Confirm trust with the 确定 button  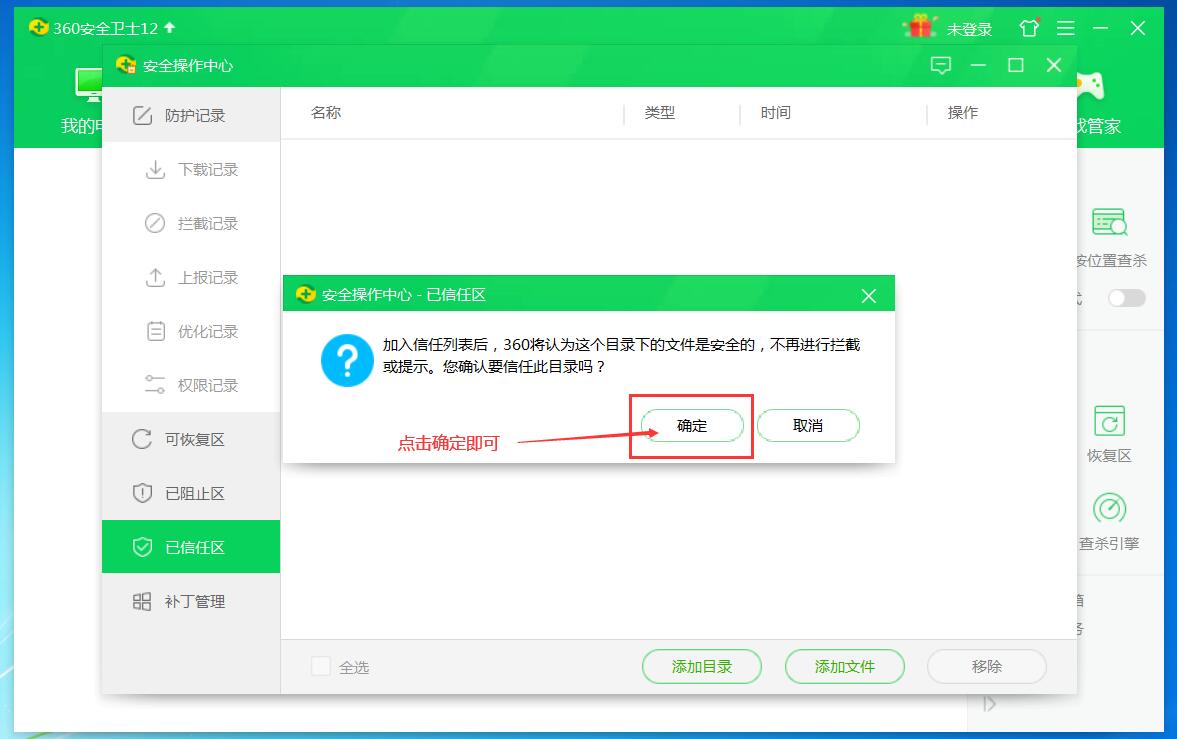(x=691, y=426)
